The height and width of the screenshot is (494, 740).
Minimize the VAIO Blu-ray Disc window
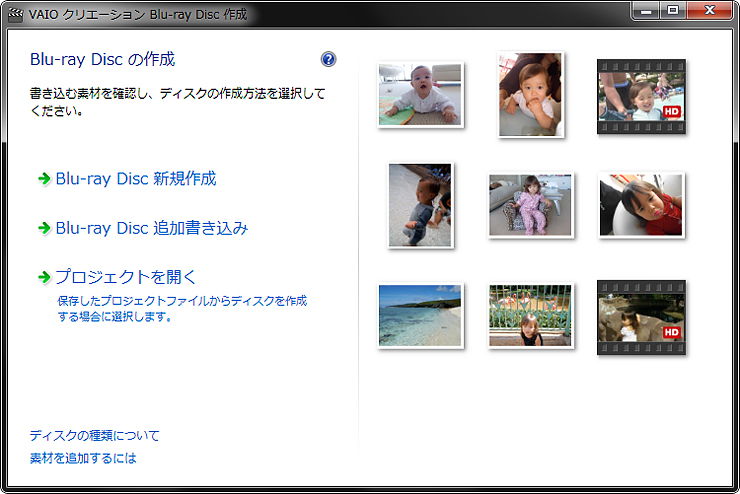pyautogui.click(x=647, y=13)
